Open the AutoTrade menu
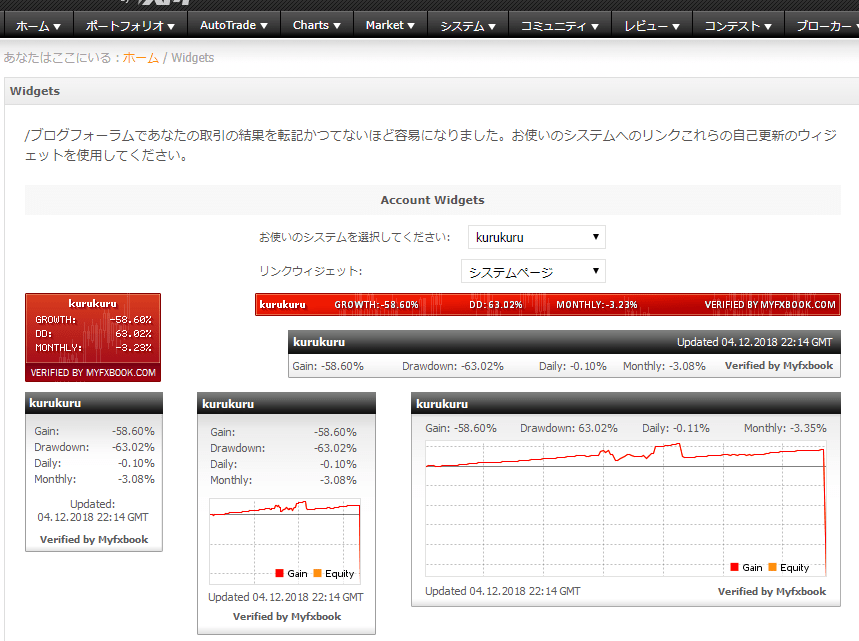859x641 pixels. [234, 25]
